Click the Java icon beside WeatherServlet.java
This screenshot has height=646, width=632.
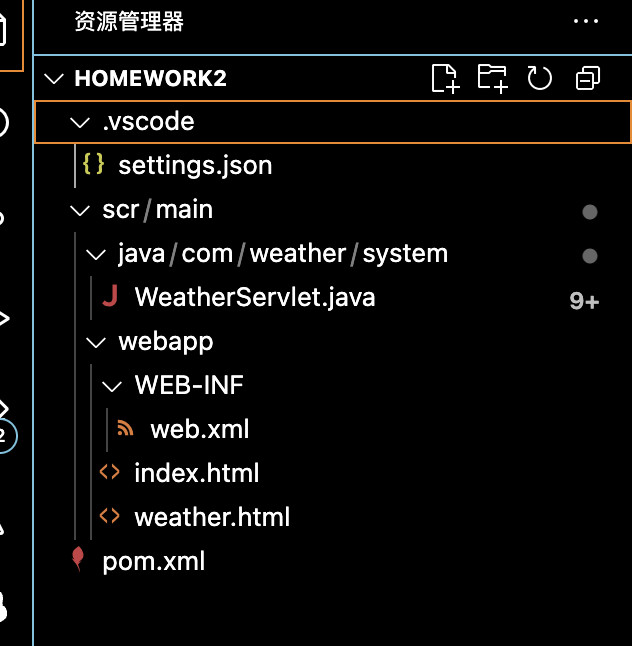point(110,297)
